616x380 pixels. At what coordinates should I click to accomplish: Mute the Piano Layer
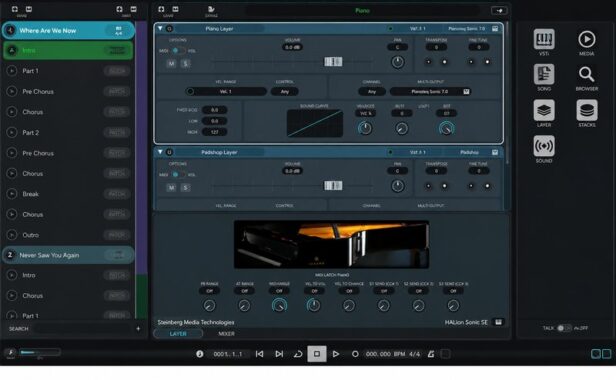coord(171,63)
